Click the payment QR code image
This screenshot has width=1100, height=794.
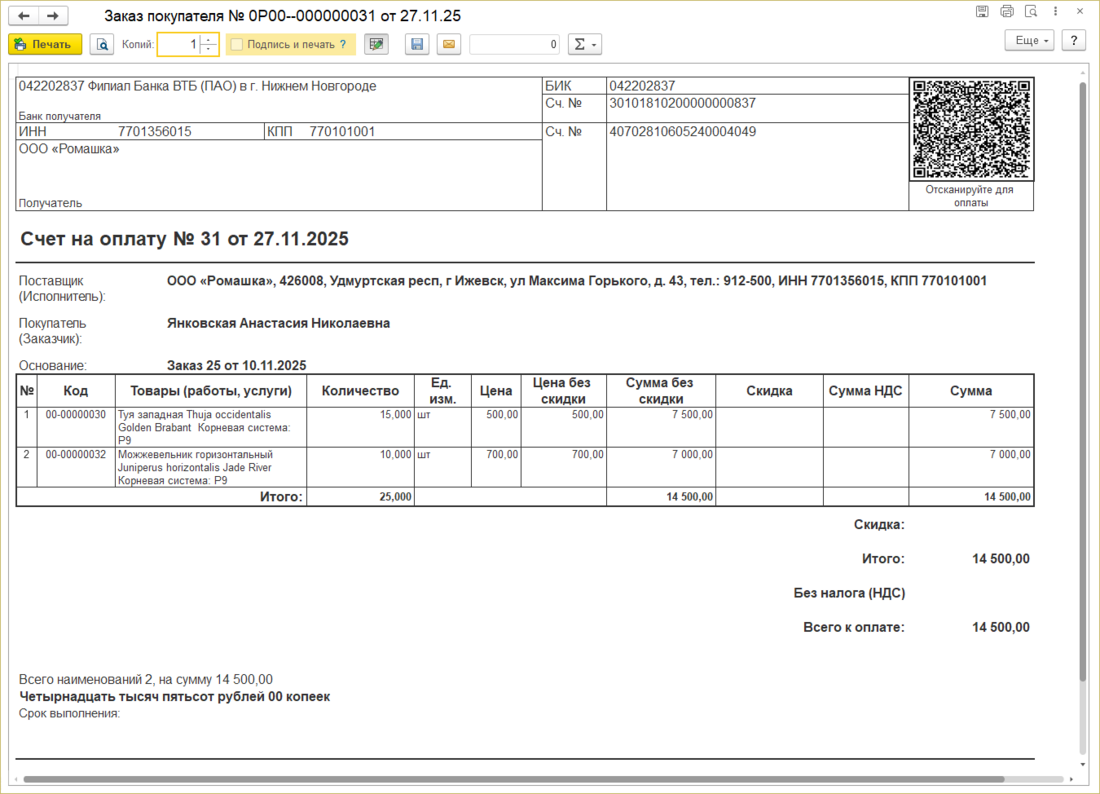click(971, 129)
